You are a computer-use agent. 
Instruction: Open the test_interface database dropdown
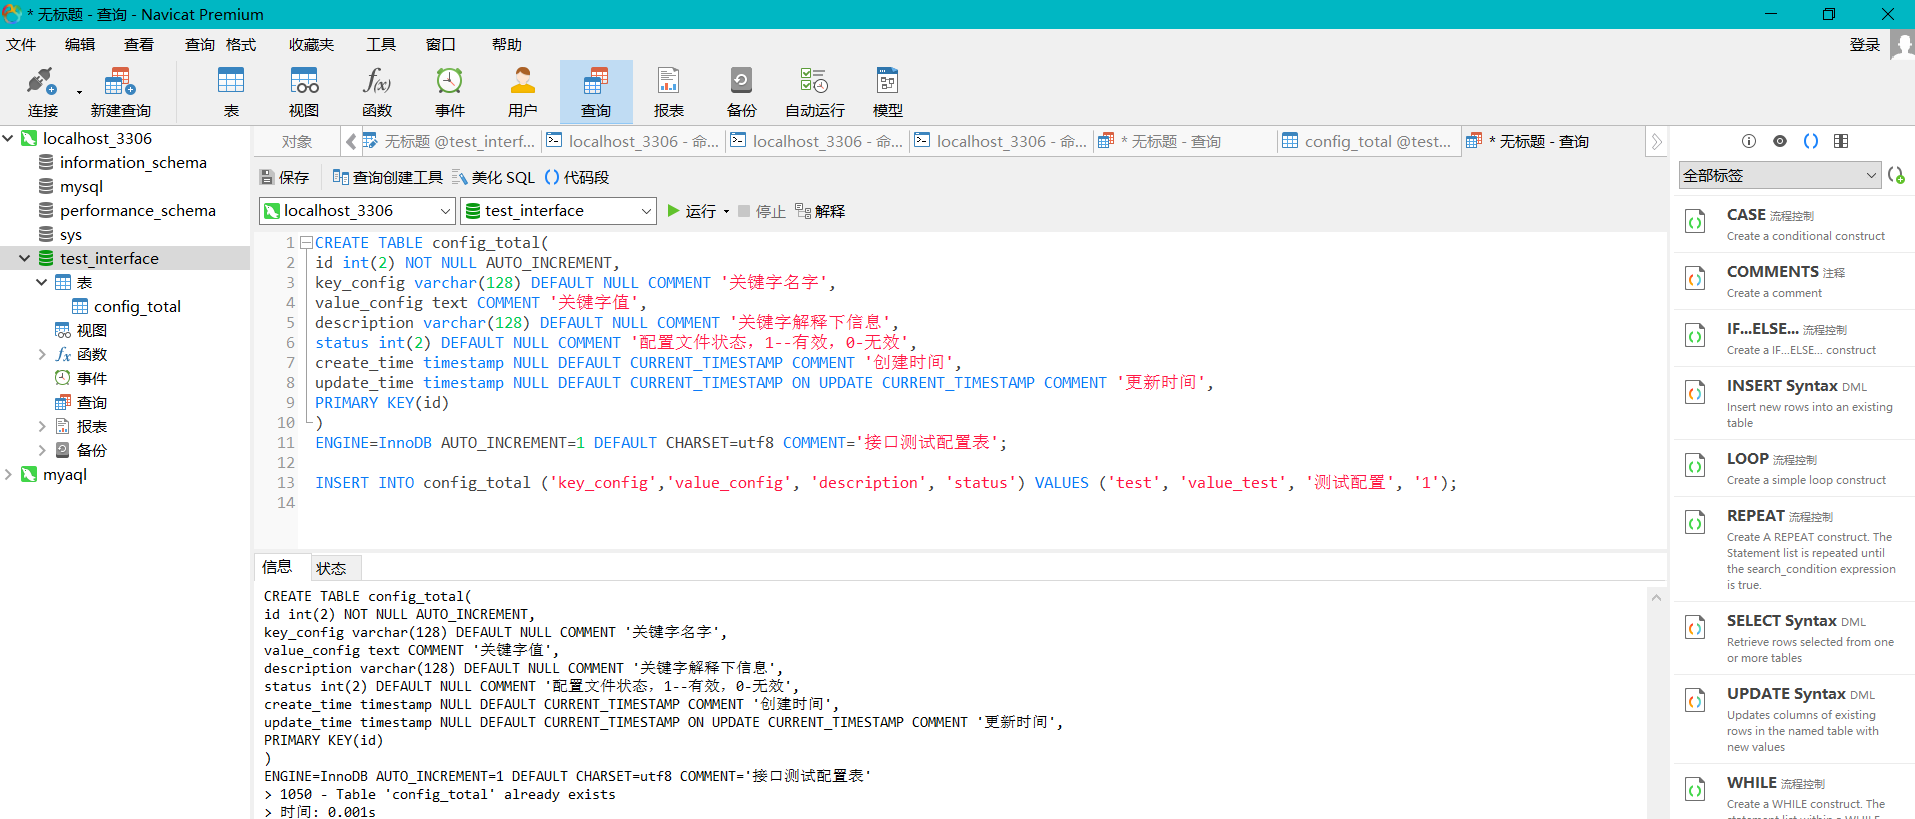[558, 211]
